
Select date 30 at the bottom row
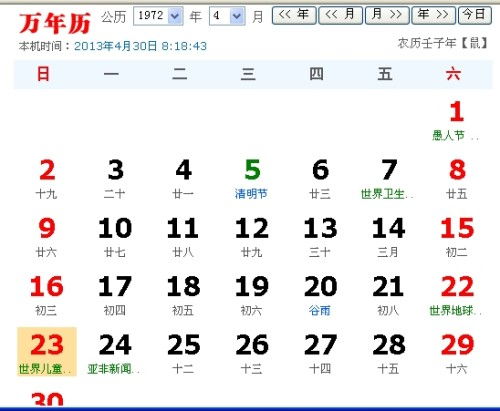coord(47,399)
